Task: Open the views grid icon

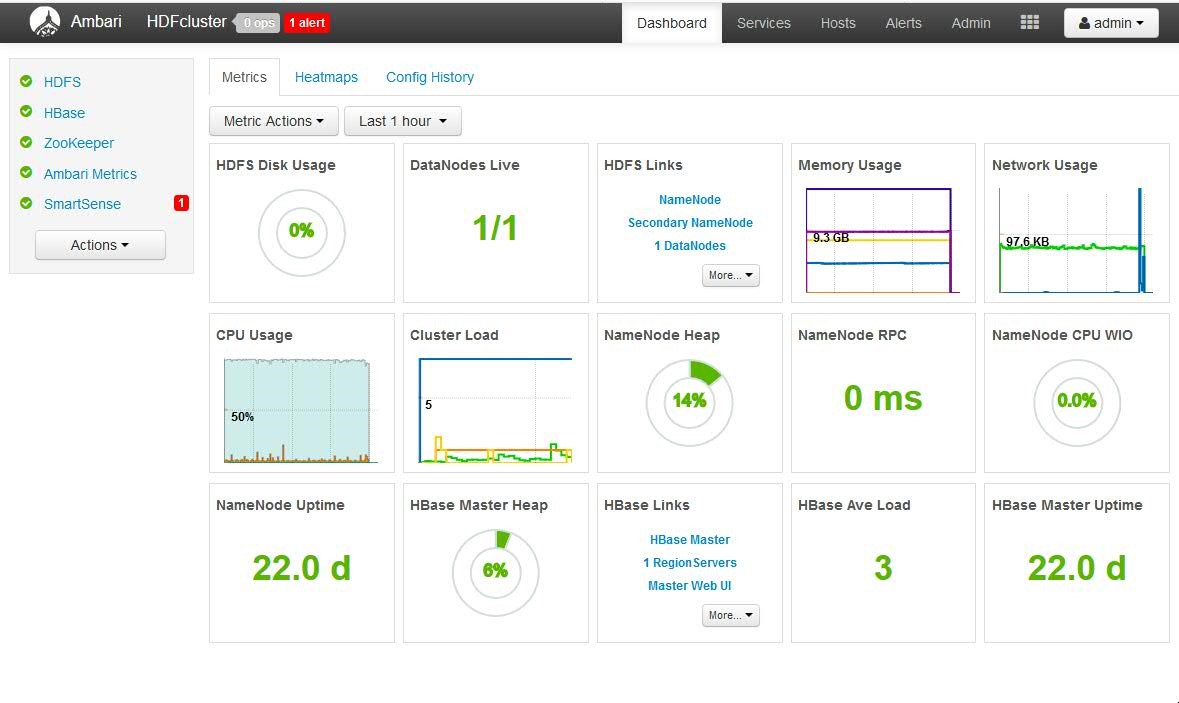Action: click(1029, 22)
